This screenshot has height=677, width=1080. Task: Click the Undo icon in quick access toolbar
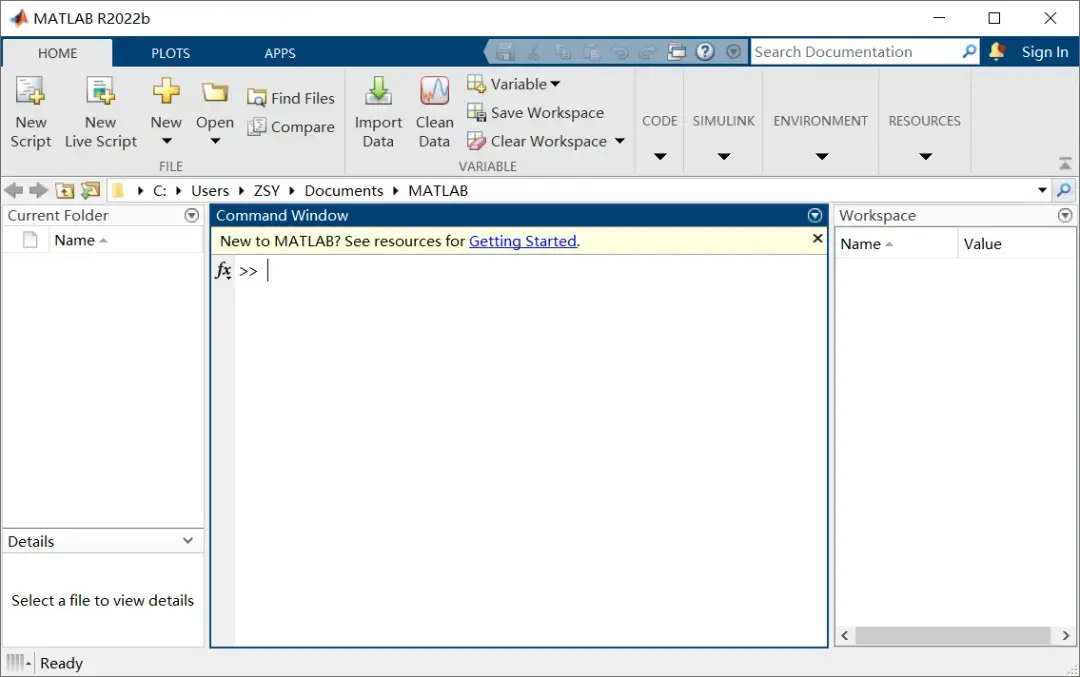pyautogui.click(x=620, y=52)
